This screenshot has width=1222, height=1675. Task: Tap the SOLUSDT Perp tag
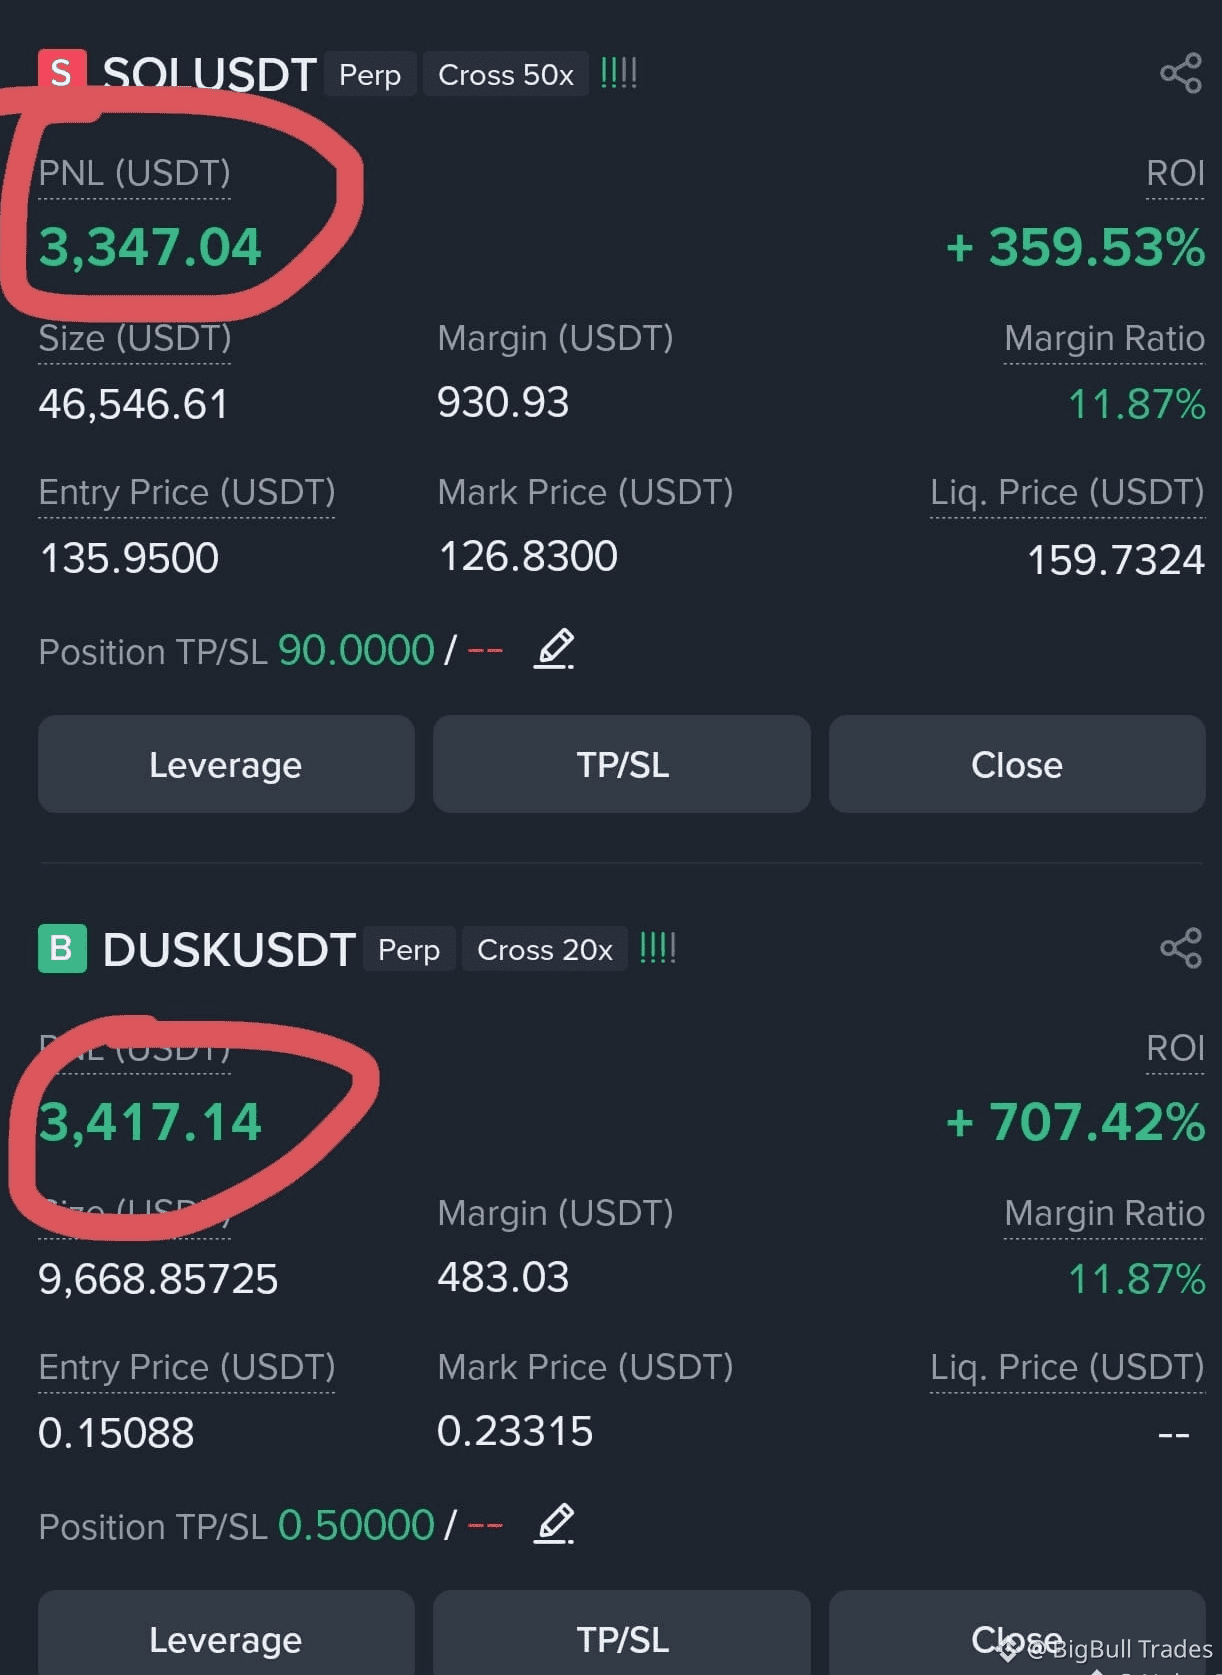pyautogui.click(x=370, y=74)
